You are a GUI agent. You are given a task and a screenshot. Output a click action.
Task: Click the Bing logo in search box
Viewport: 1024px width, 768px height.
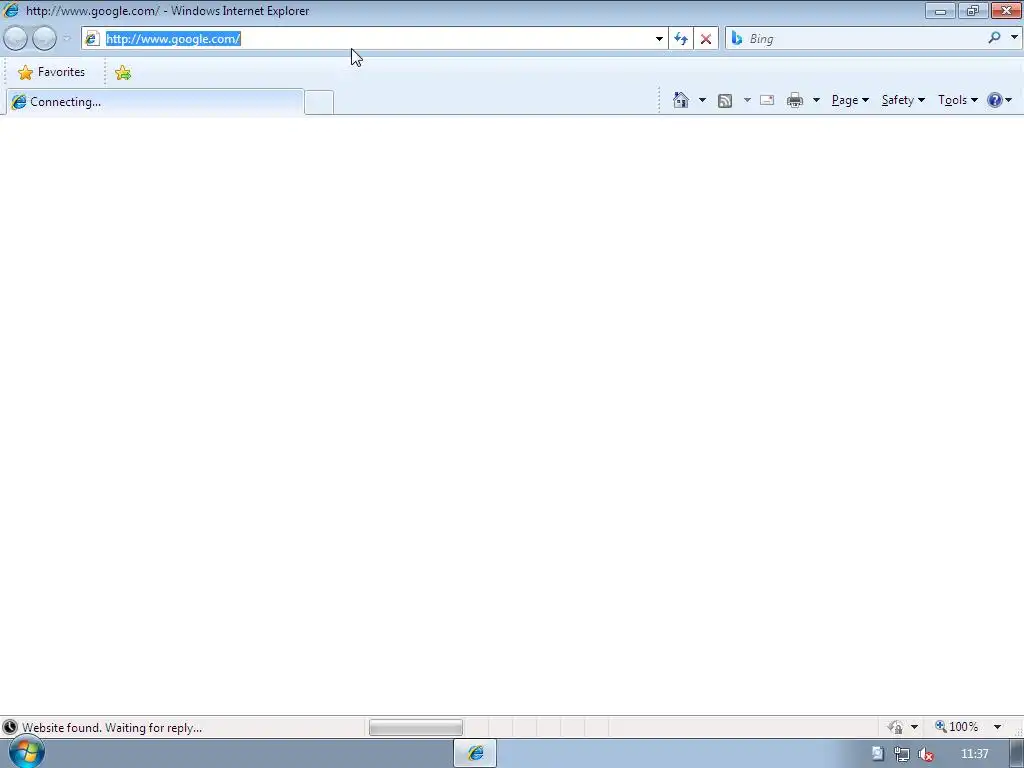(737, 39)
